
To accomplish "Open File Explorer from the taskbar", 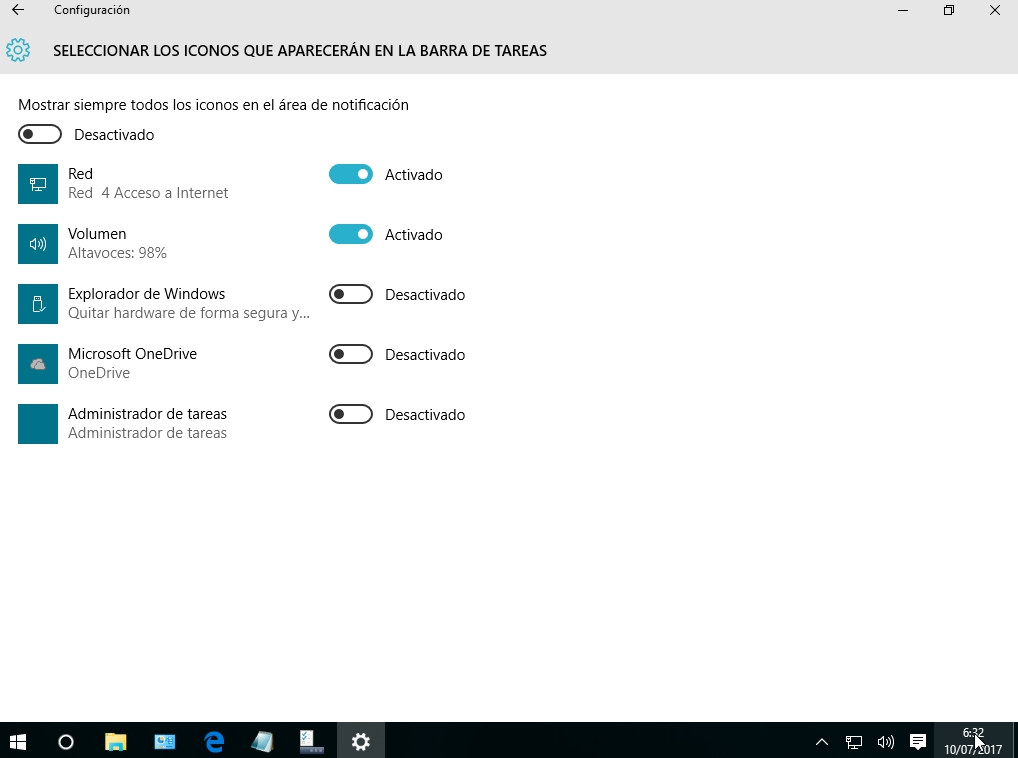I will 116,741.
